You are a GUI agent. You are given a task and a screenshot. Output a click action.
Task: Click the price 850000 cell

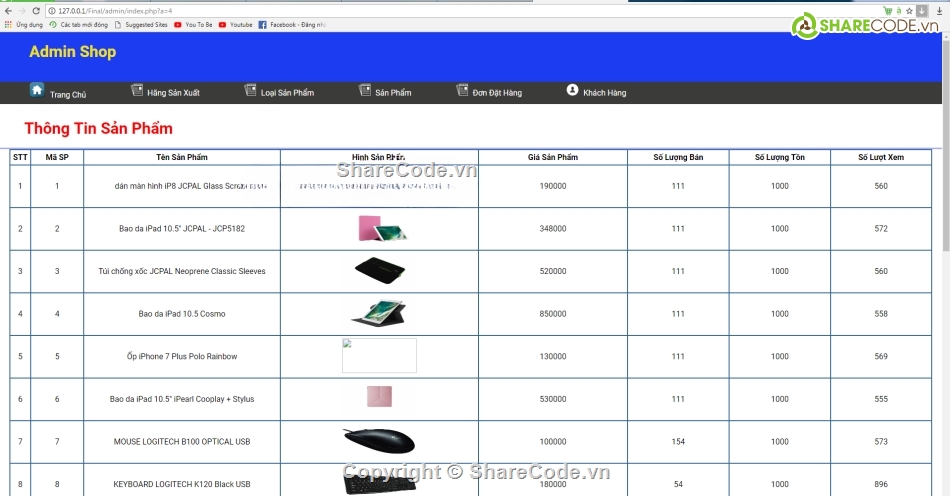pyautogui.click(x=553, y=314)
